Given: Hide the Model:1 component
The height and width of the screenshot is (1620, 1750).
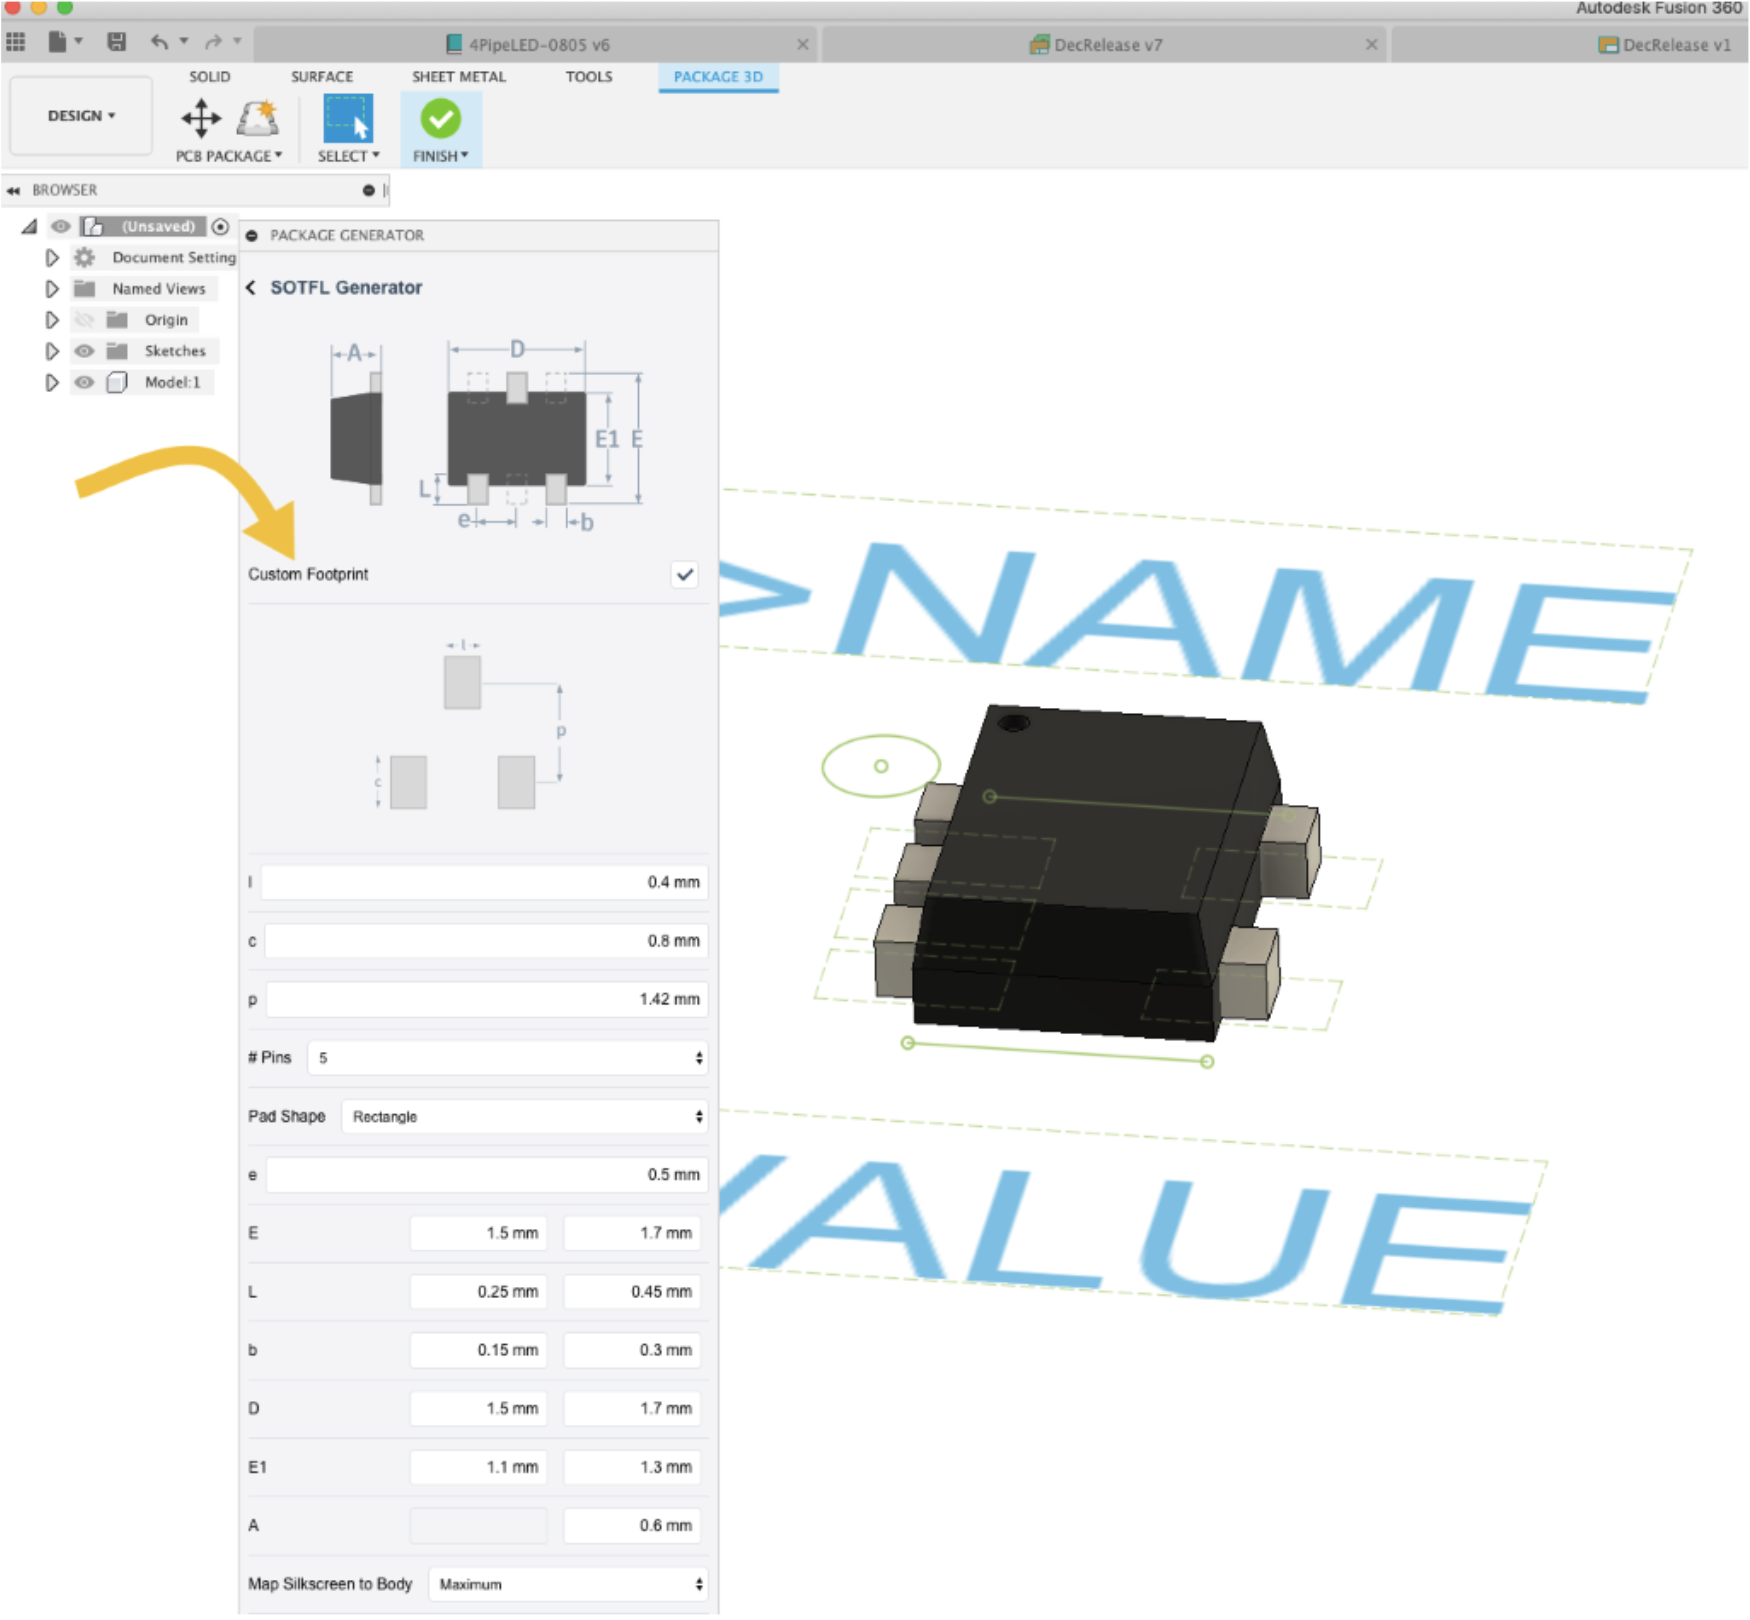Looking at the screenshot, I should [x=85, y=382].
